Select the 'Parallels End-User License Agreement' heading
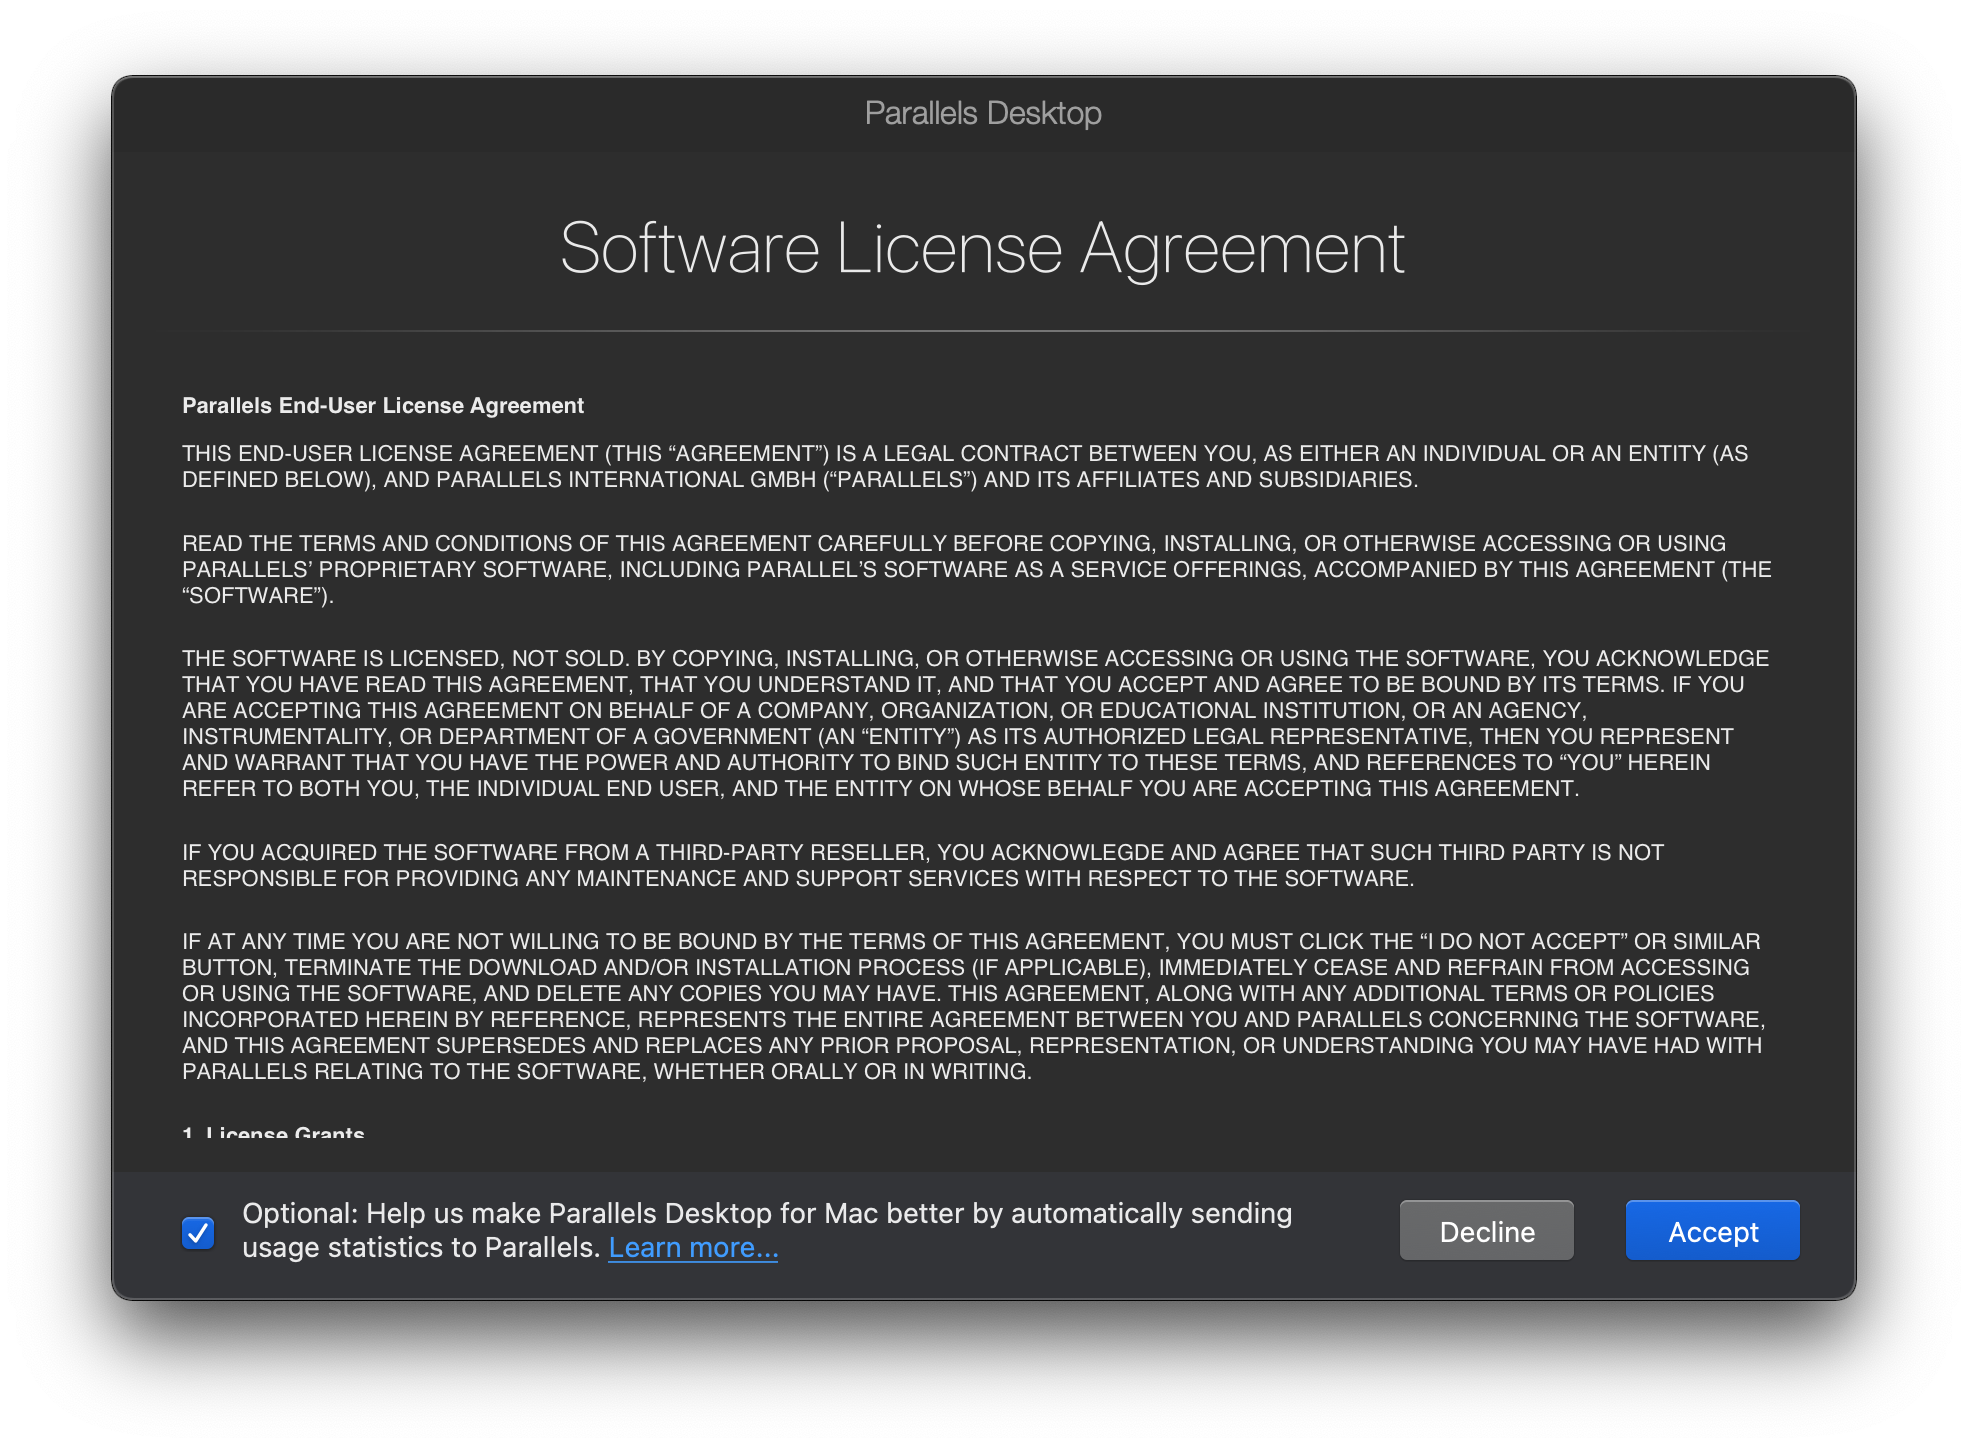The height and width of the screenshot is (1448, 1968). pyautogui.click(x=383, y=405)
